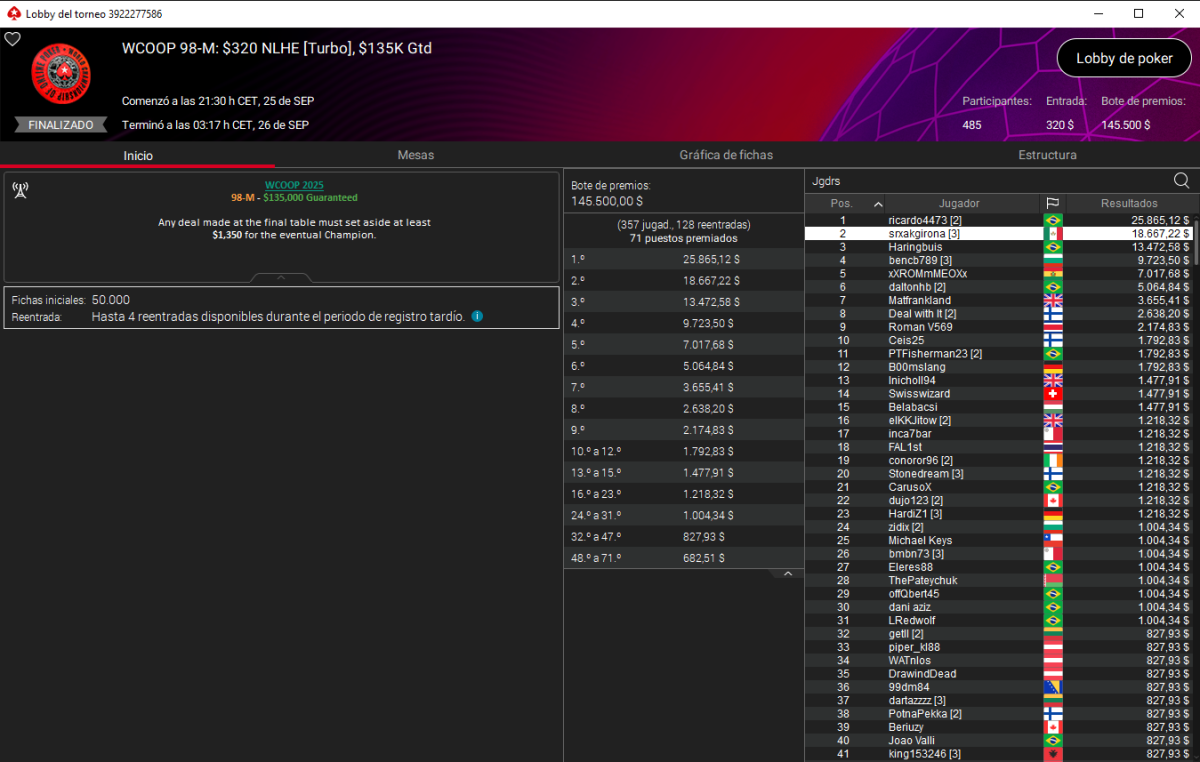
Task: Click the PokerStars logo in title bar
Action: click(12, 14)
